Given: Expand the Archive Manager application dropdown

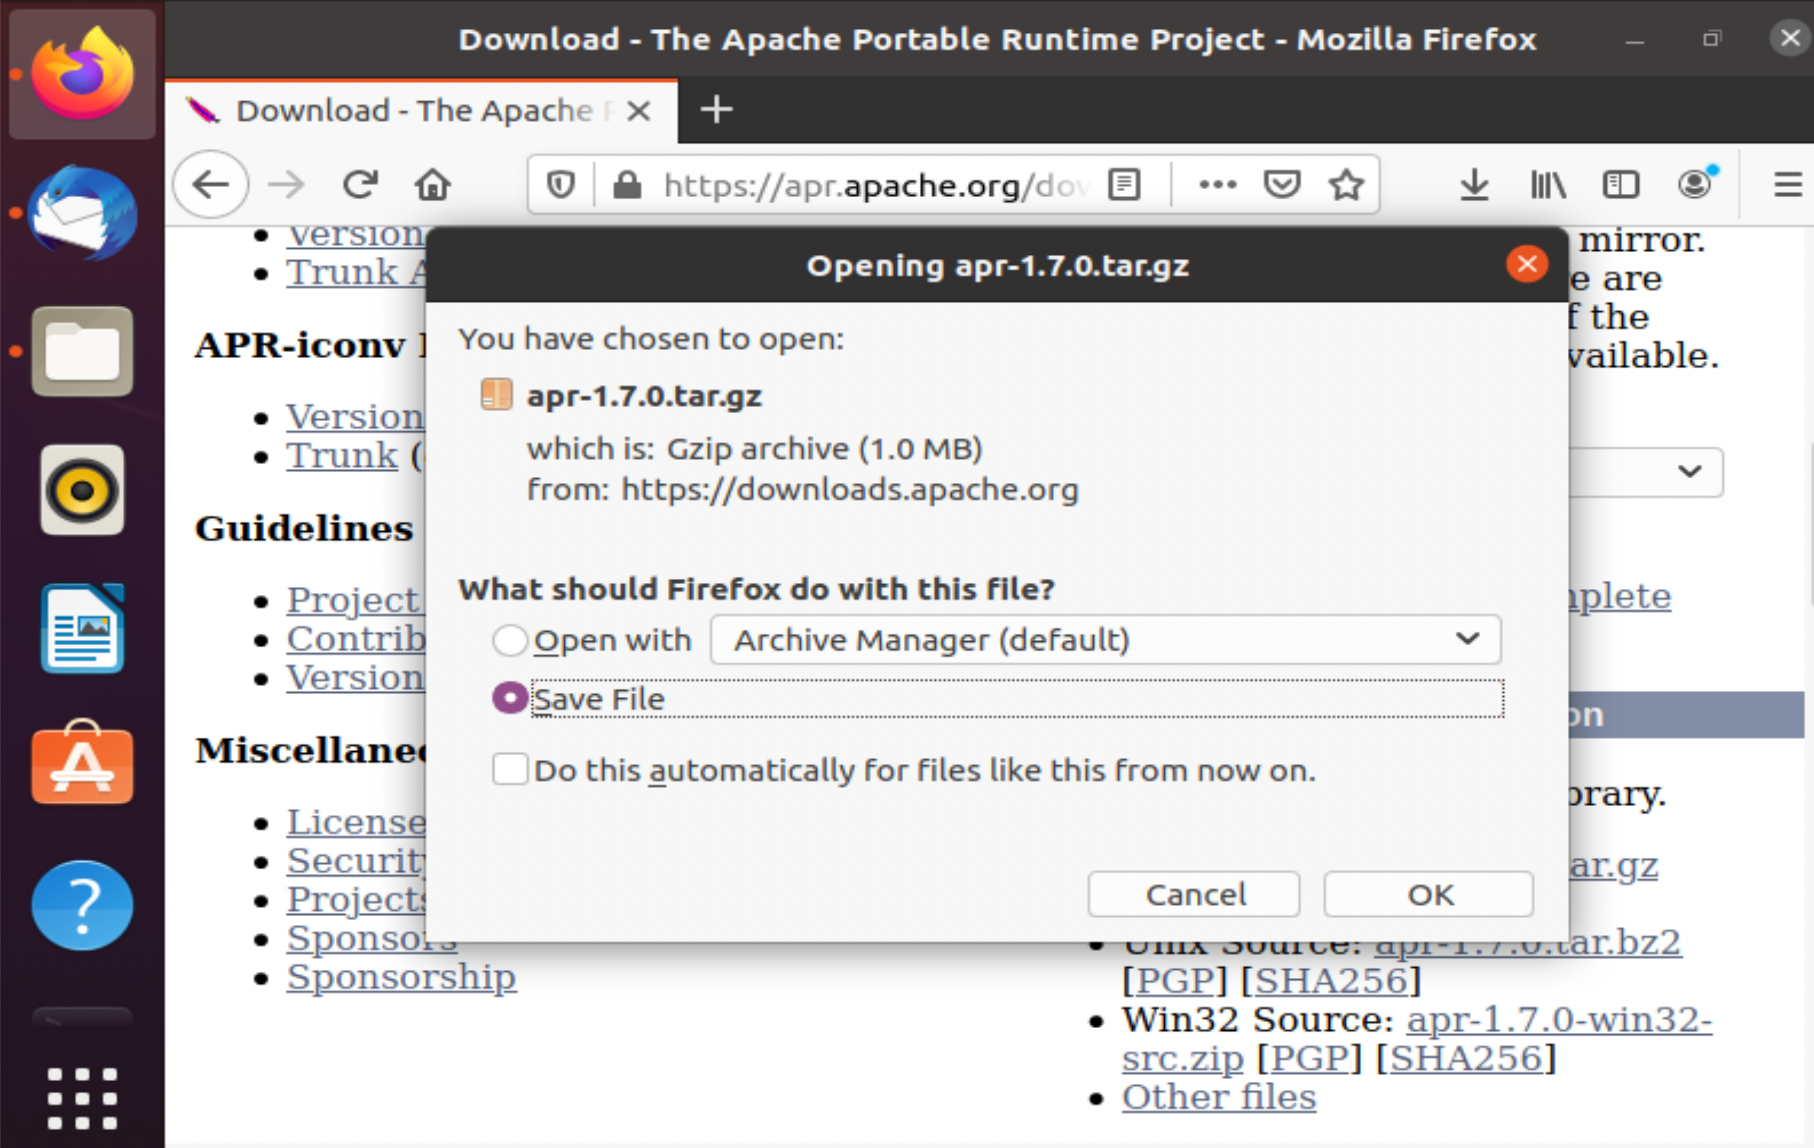Looking at the screenshot, I should 1105,640.
